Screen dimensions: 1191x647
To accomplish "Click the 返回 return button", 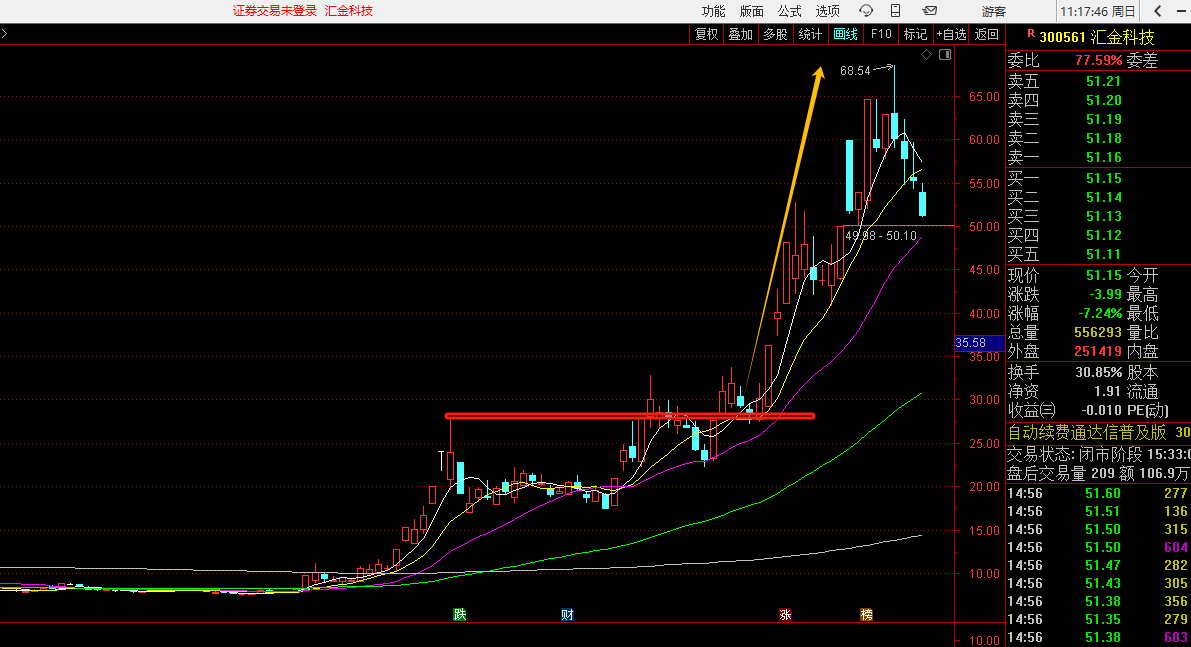I will (987, 34).
